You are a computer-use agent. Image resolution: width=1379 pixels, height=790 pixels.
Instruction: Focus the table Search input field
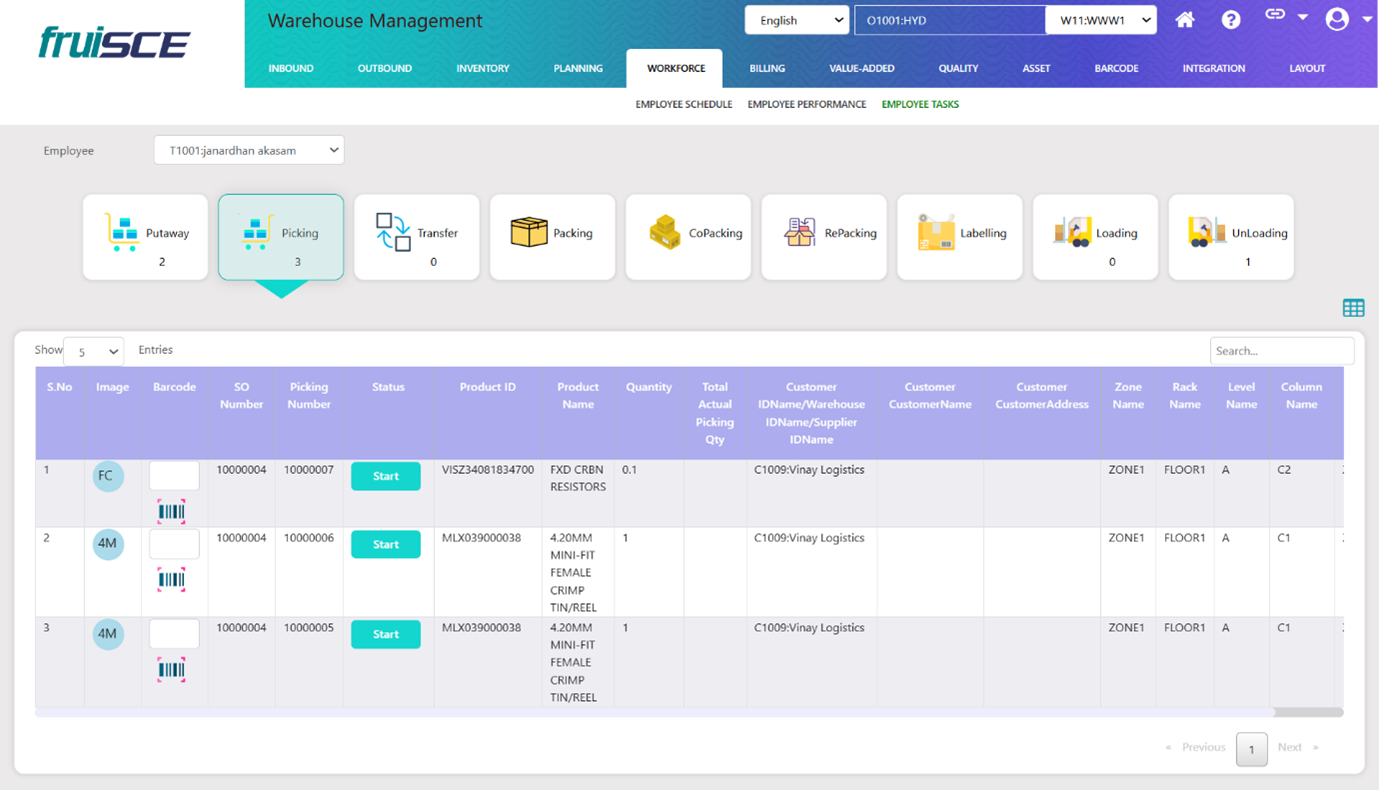1281,351
